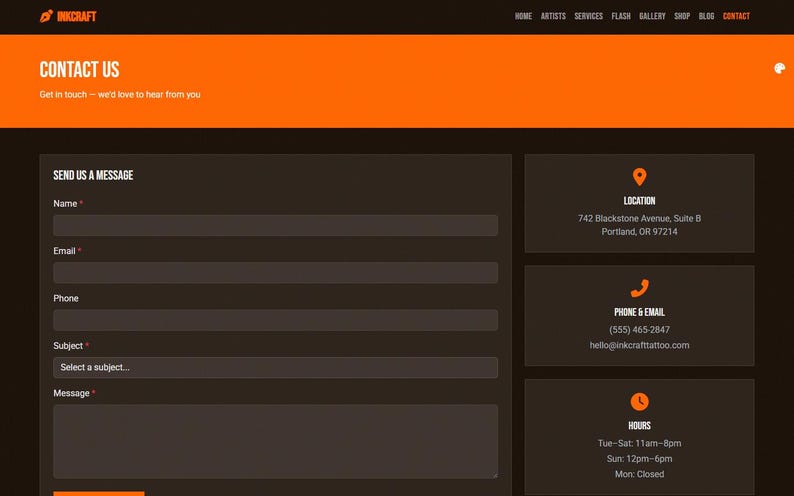Click the (555) 465-2847 phone number
The image size is (794, 496).
[640, 329]
